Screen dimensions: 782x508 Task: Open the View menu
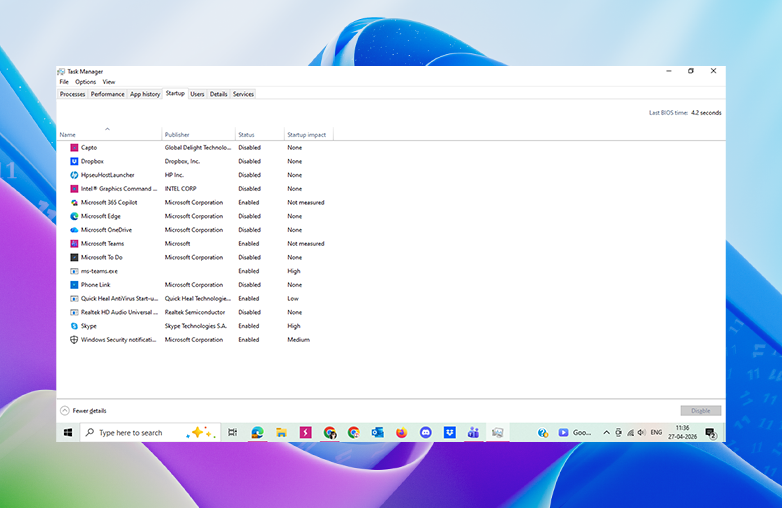pos(109,82)
